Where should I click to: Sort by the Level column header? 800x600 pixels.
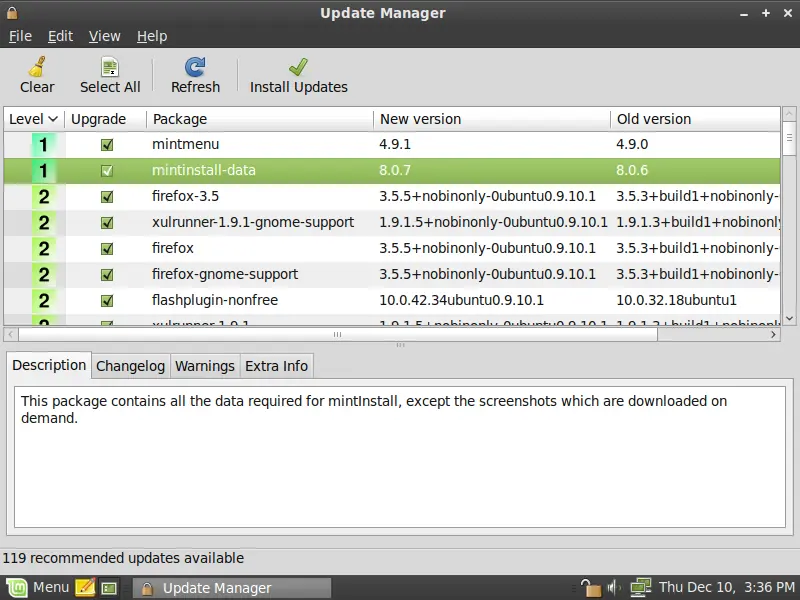pyautogui.click(x=34, y=119)
